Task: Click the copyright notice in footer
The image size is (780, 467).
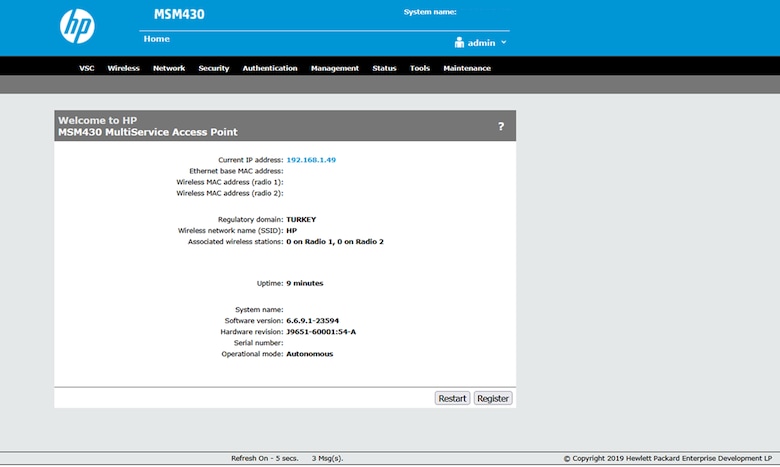Action: [x=668, y=458]
